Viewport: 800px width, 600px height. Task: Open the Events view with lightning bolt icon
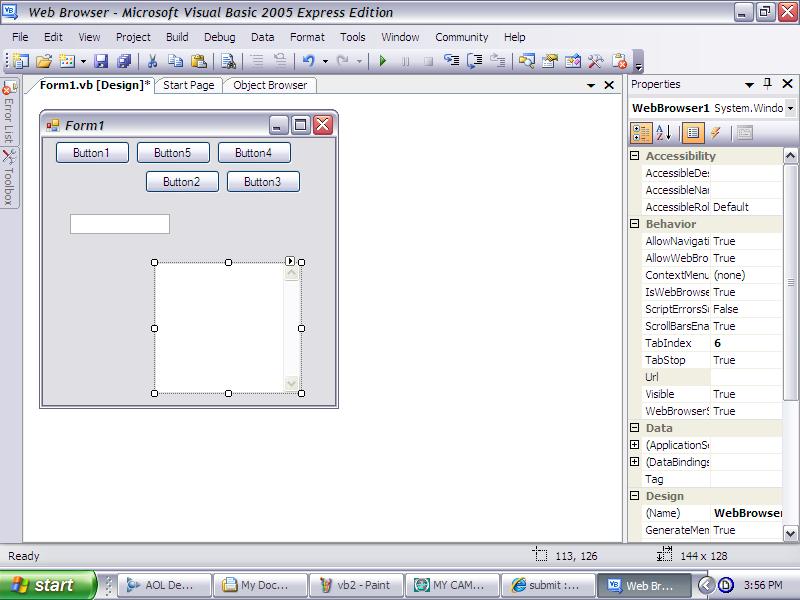tap(714, 132)
